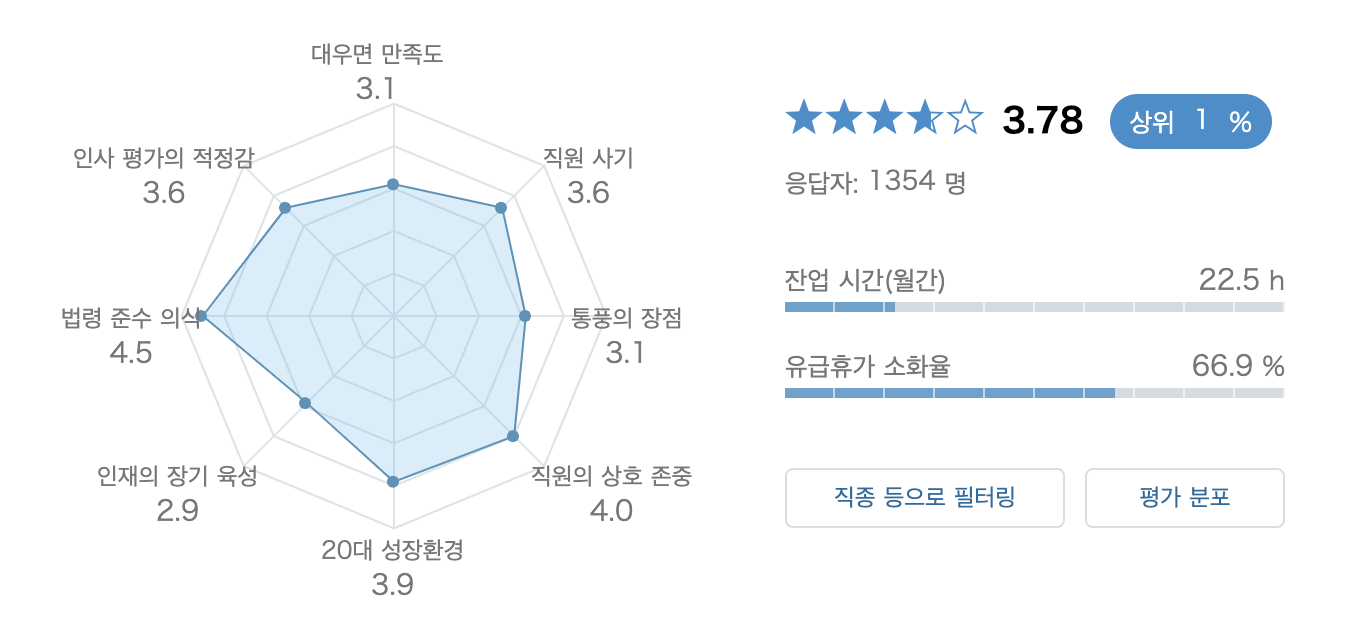The image size is (1352, 636).
Task: Click the first filled rating star
Action: 804,119
